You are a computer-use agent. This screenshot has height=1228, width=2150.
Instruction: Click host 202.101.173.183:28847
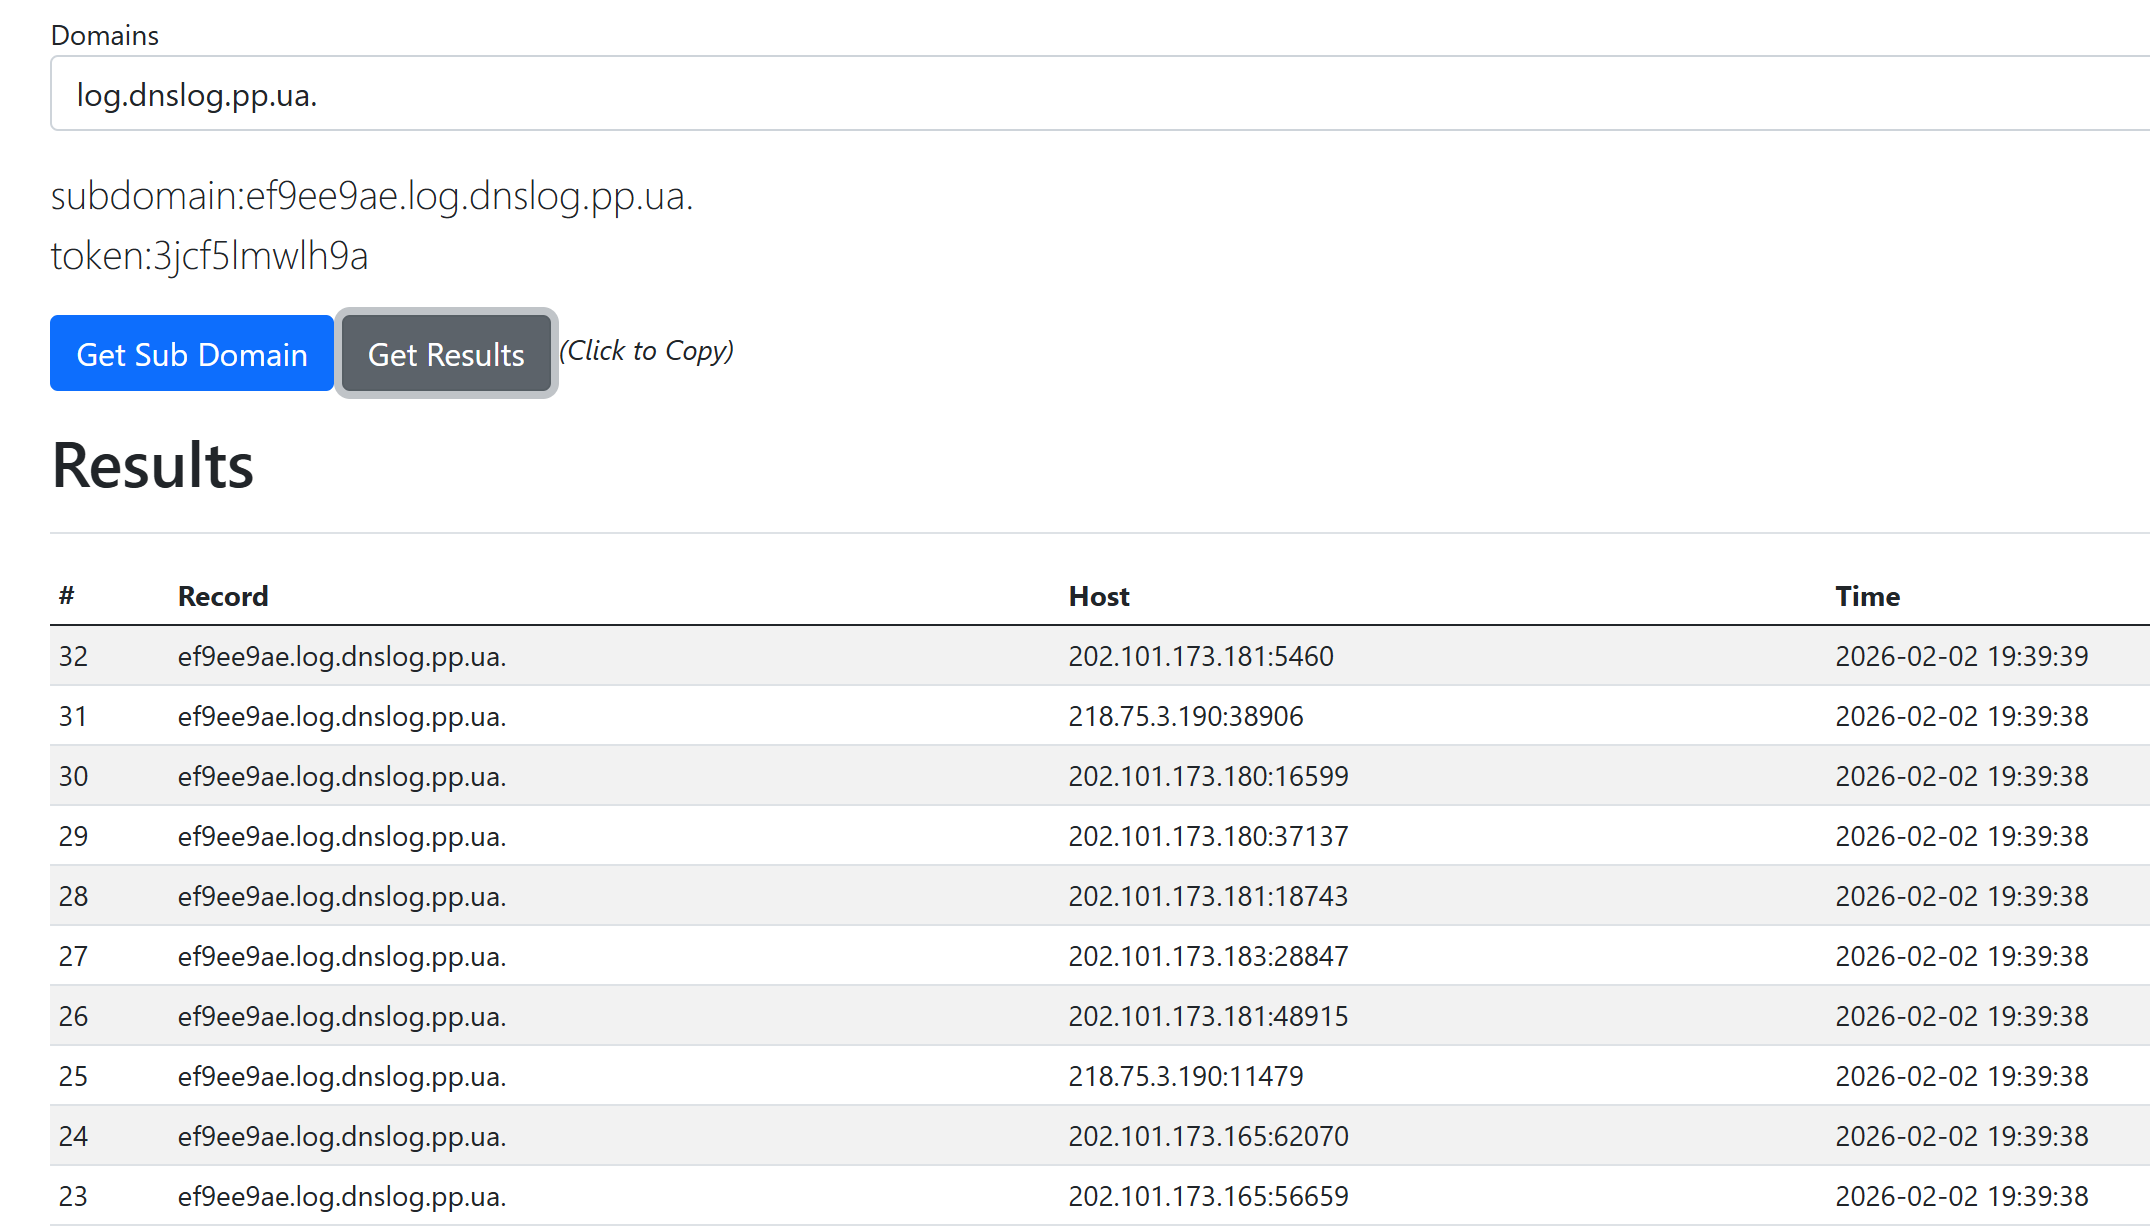[1207, 956]
